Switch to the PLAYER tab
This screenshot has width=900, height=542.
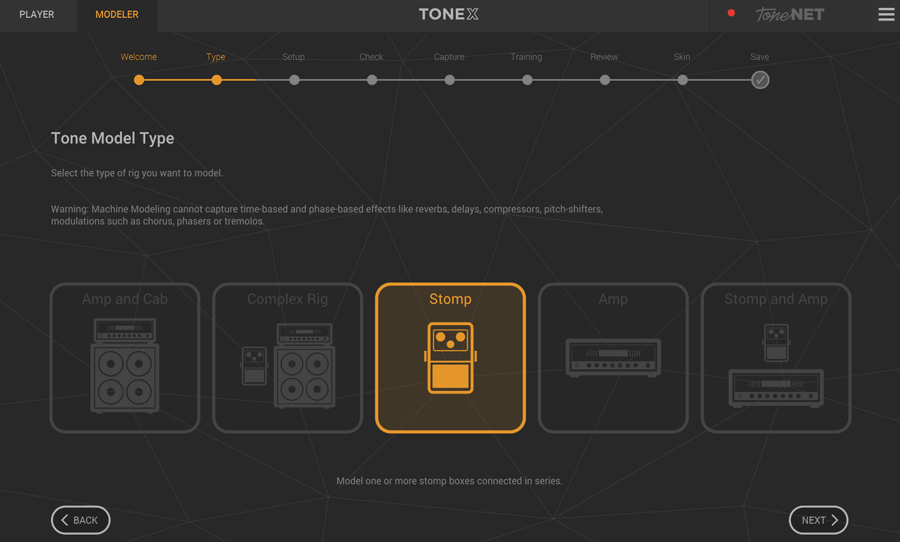pos(37,14)
